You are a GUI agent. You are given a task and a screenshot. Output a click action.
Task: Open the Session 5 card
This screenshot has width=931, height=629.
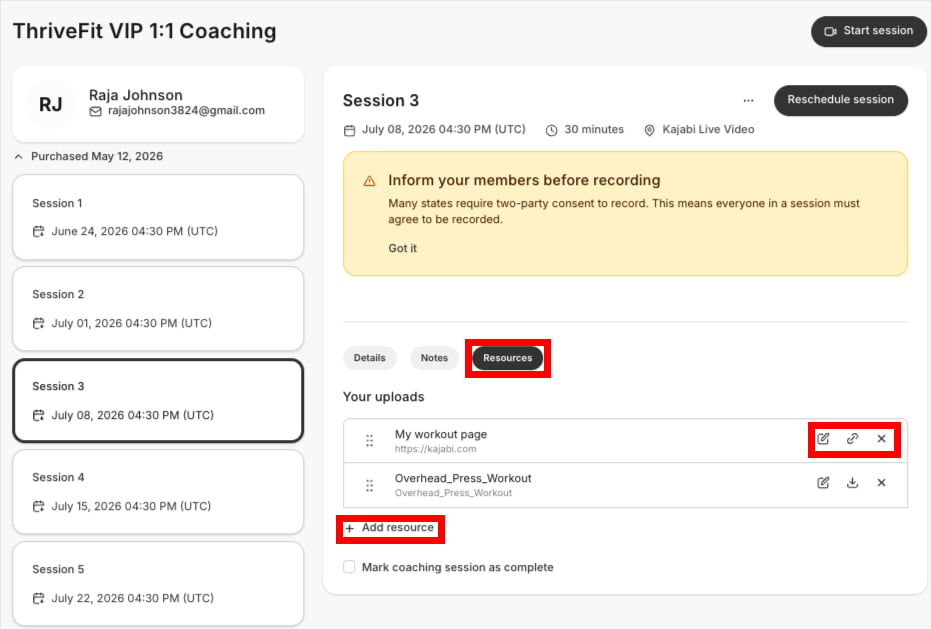158,583
